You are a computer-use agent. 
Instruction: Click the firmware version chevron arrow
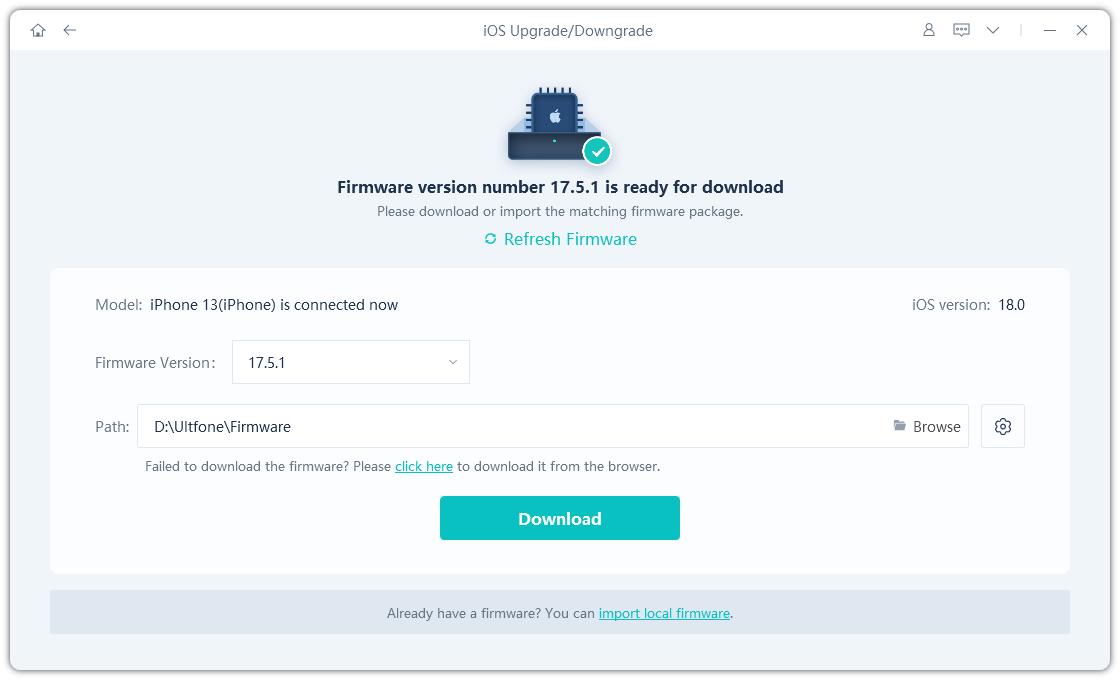[452, 362]
